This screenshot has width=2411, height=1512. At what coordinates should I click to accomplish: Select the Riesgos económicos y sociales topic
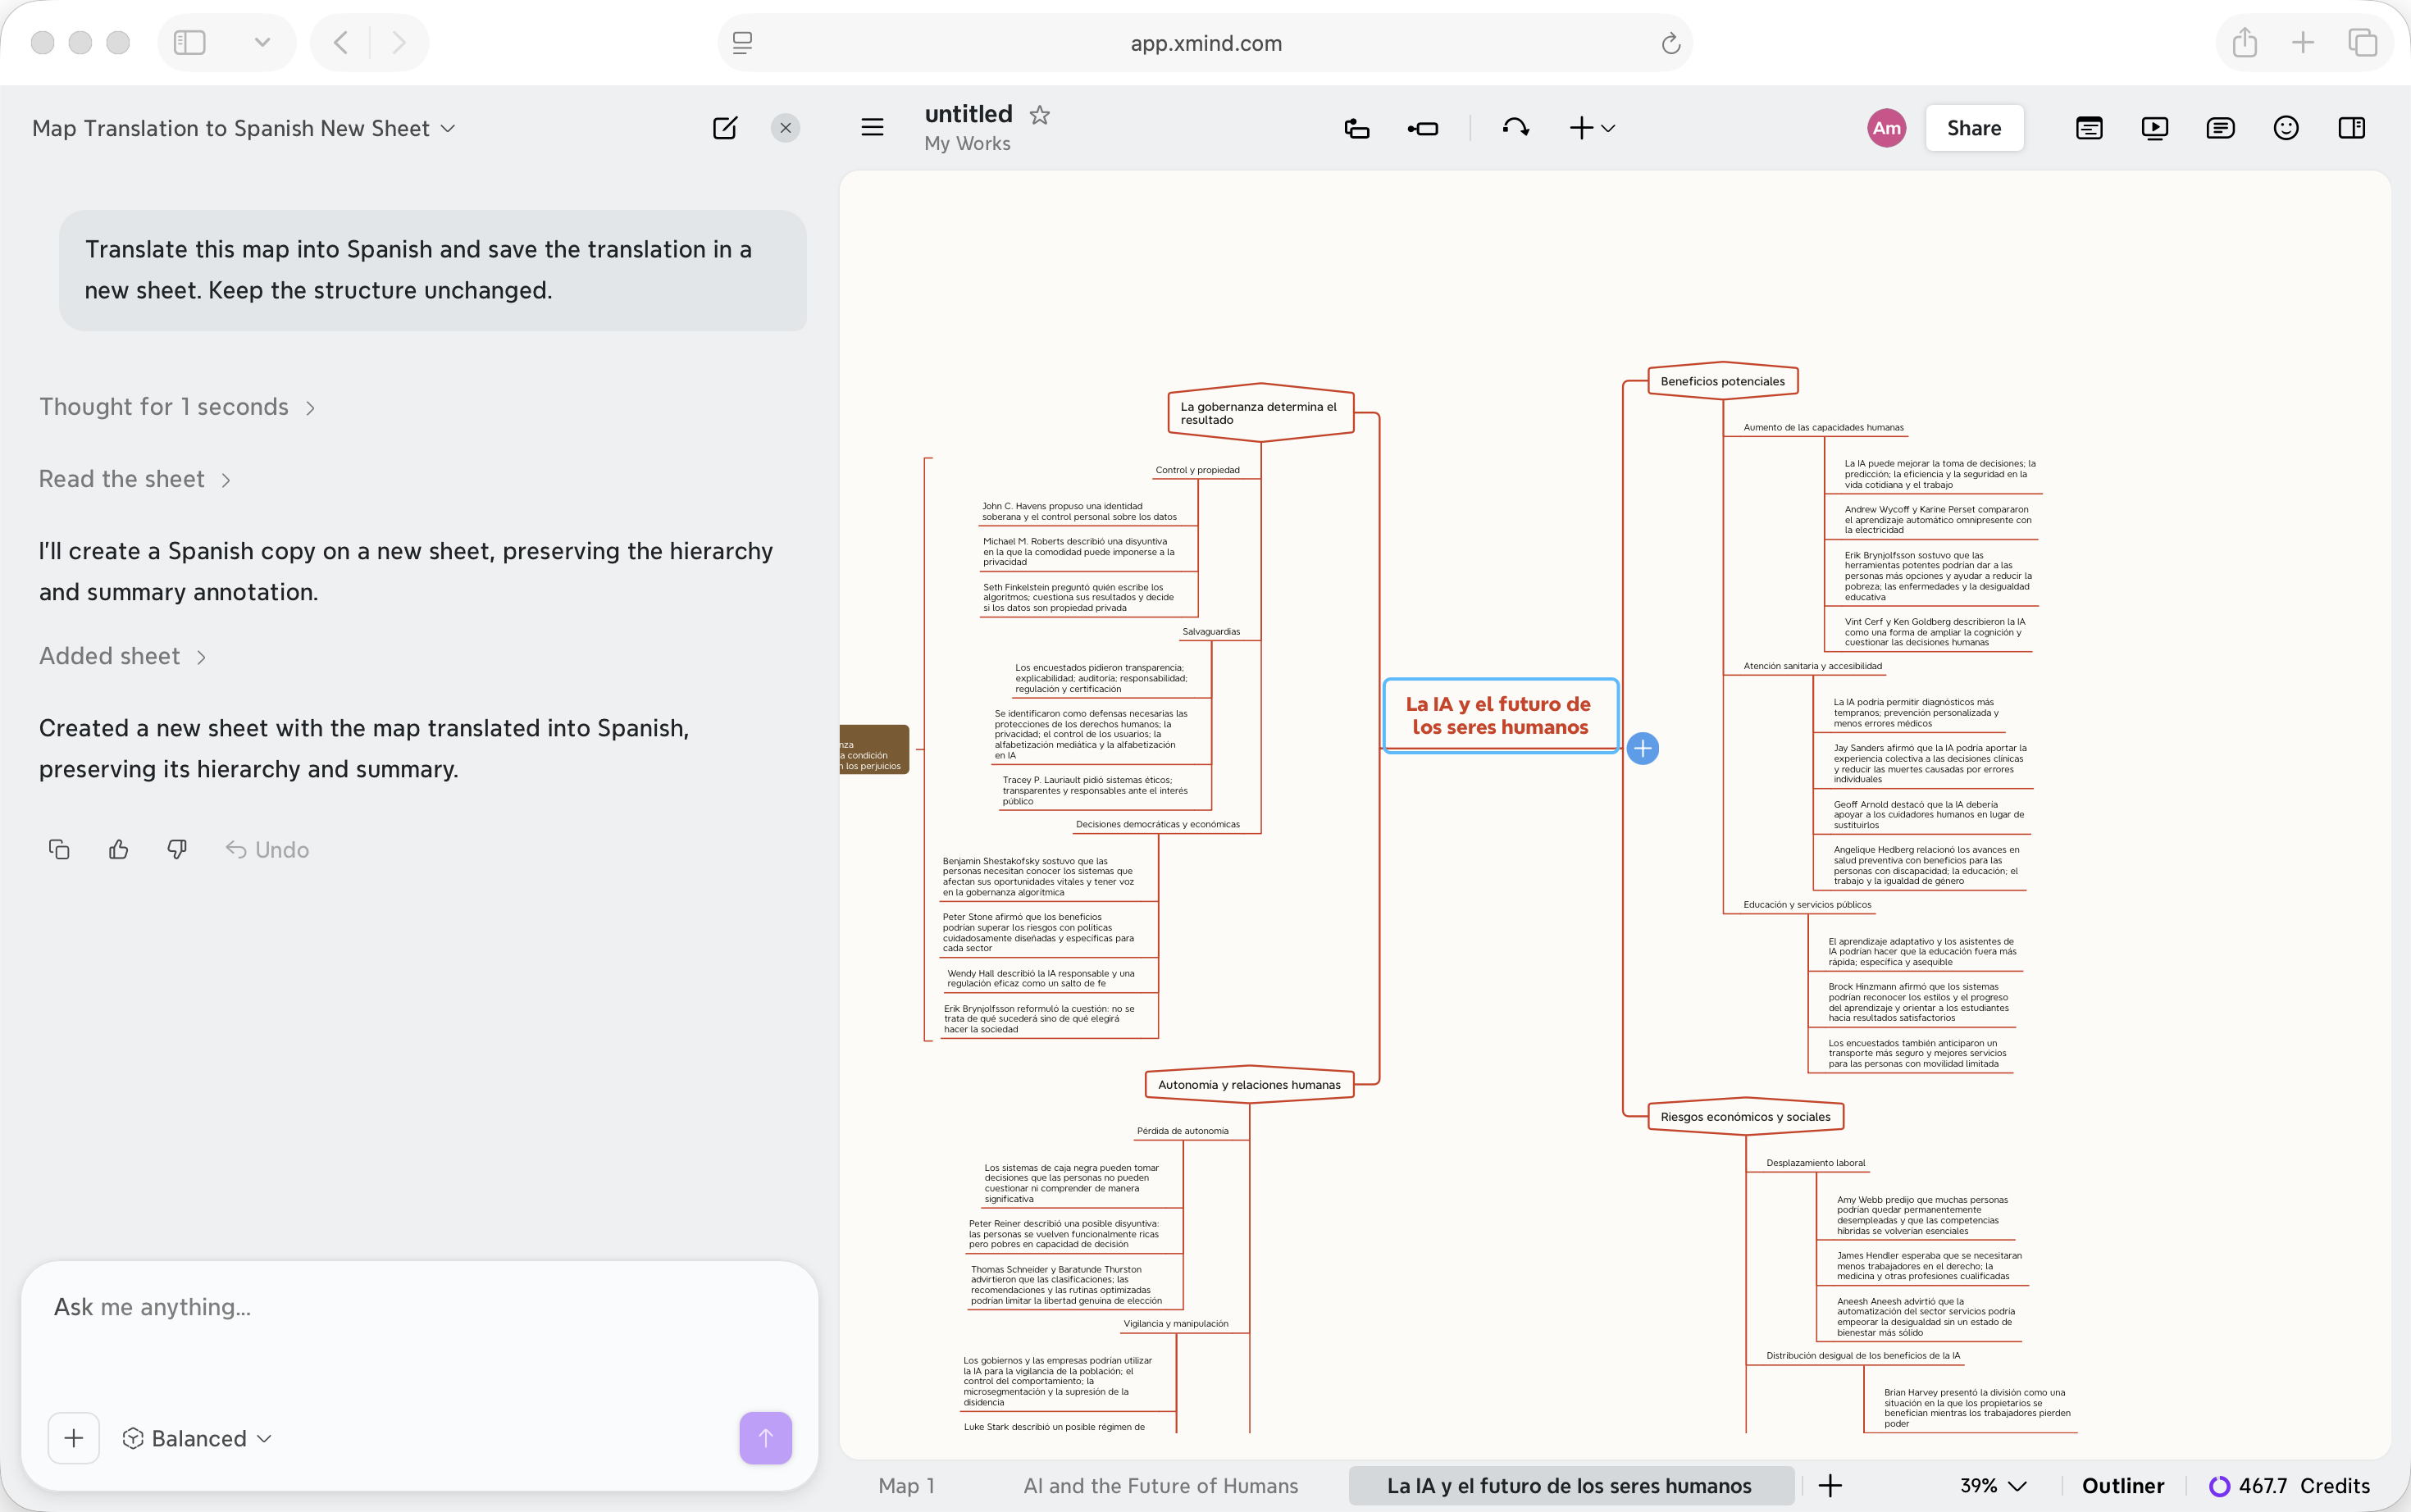[x=1745, y=1116]
